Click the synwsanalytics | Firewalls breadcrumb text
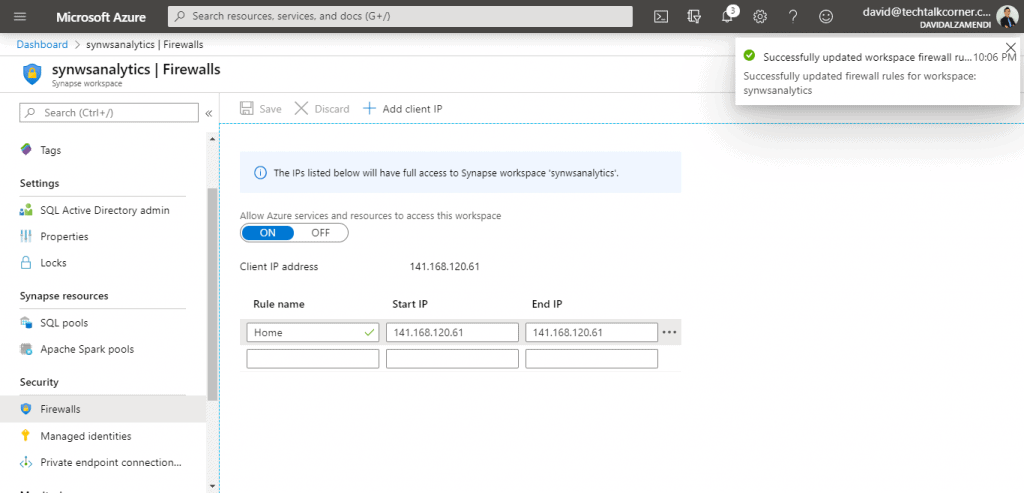The image size is (1024, 493). 144,44
